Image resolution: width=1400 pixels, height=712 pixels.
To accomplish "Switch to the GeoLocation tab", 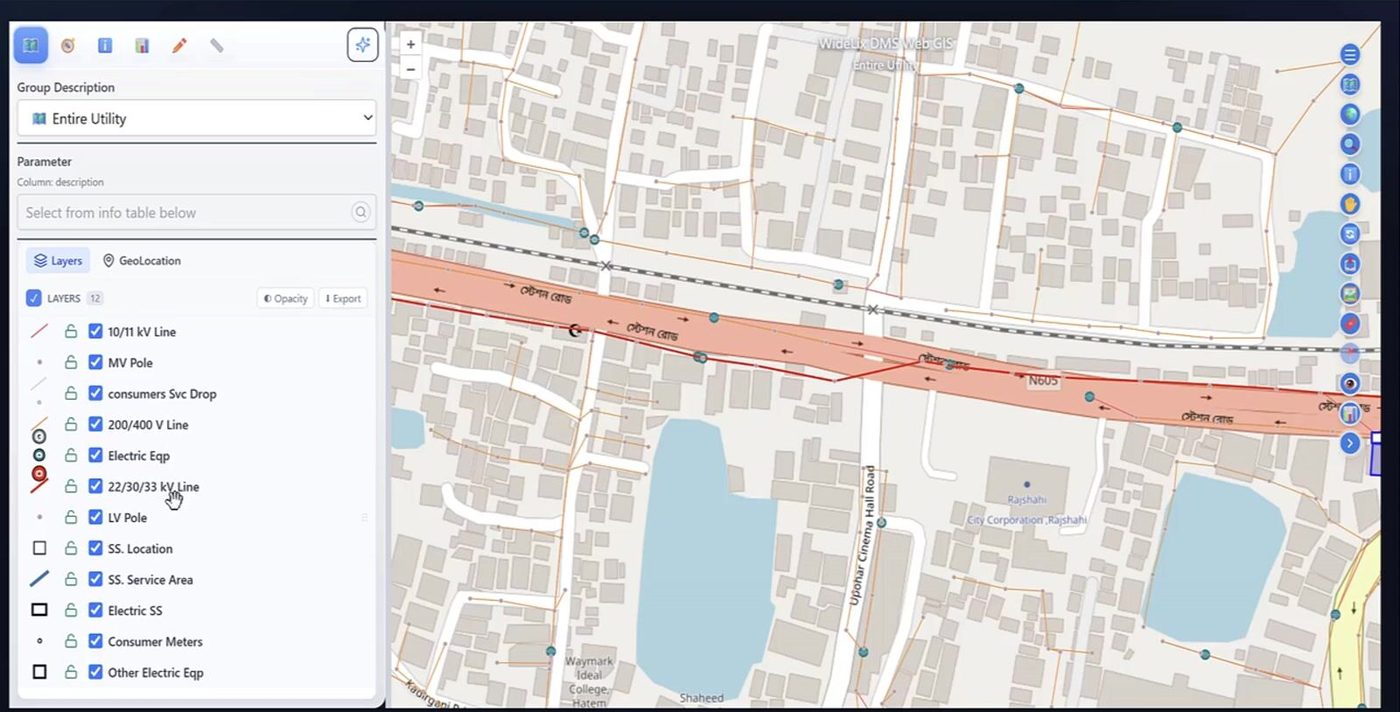I will [x=142, y=261].
